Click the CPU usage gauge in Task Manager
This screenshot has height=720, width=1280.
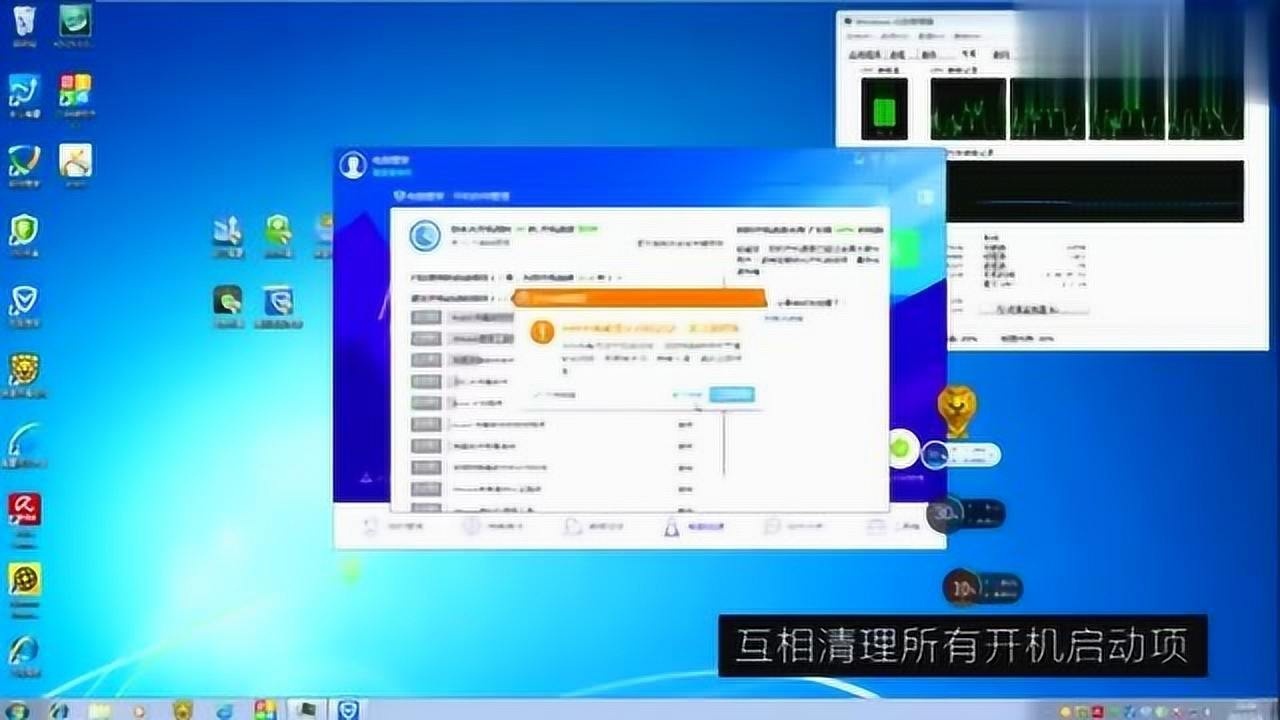[884, 109]
